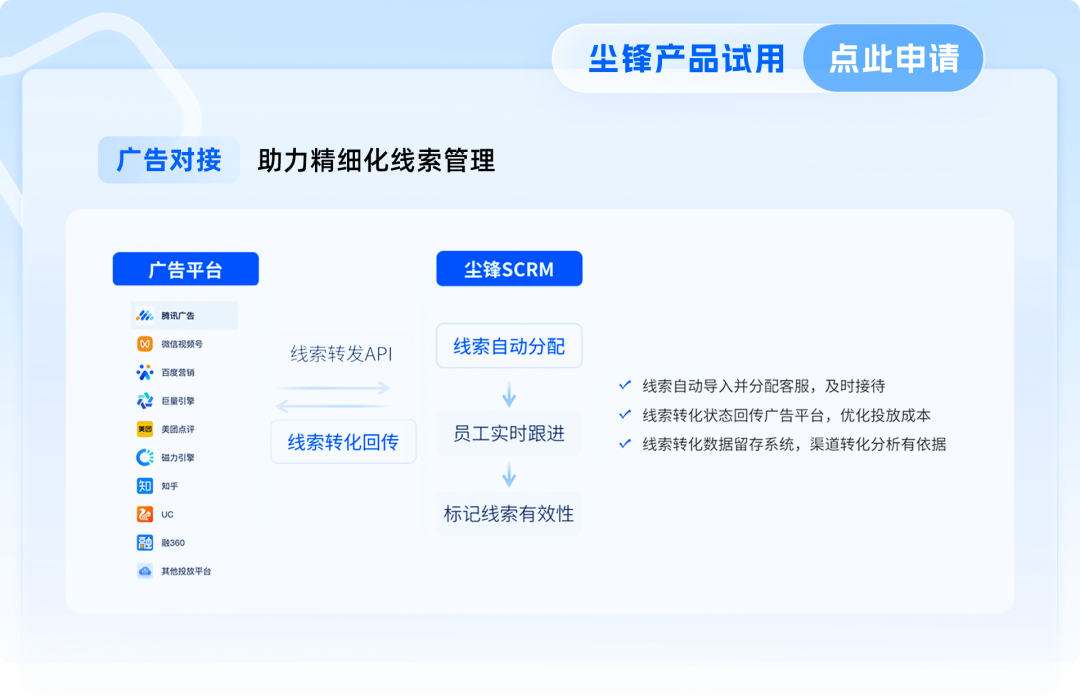Screen dimensions: 1080x698
Task: Click the text 线索转化状态回传广告平台，优化投放成本
Action: pos(787,415)
